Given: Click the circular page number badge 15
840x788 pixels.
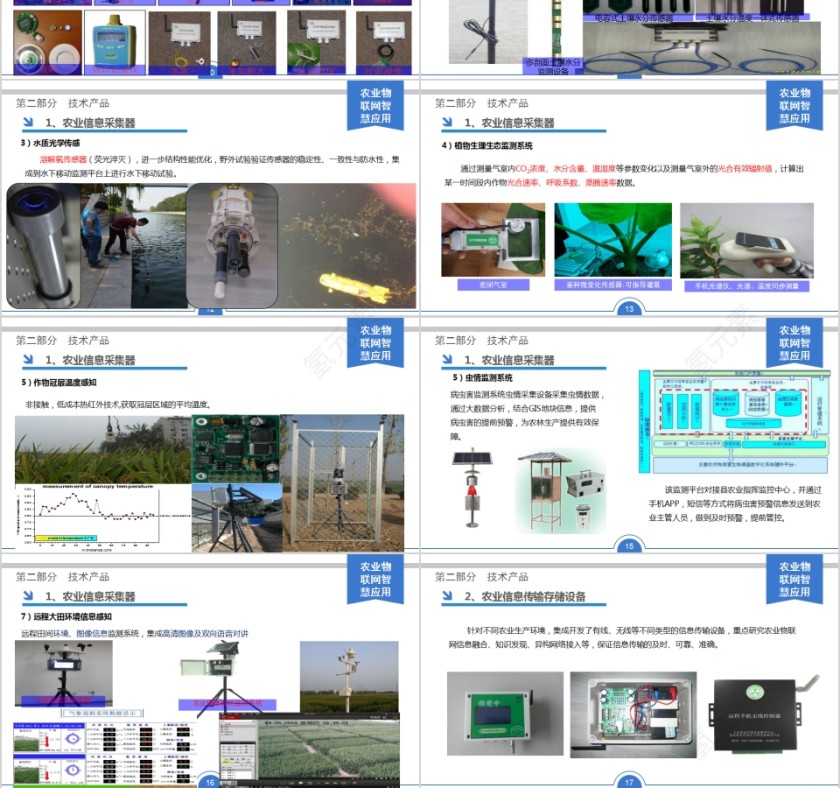Looking at the screenshot, I should [x=630, y=545].
